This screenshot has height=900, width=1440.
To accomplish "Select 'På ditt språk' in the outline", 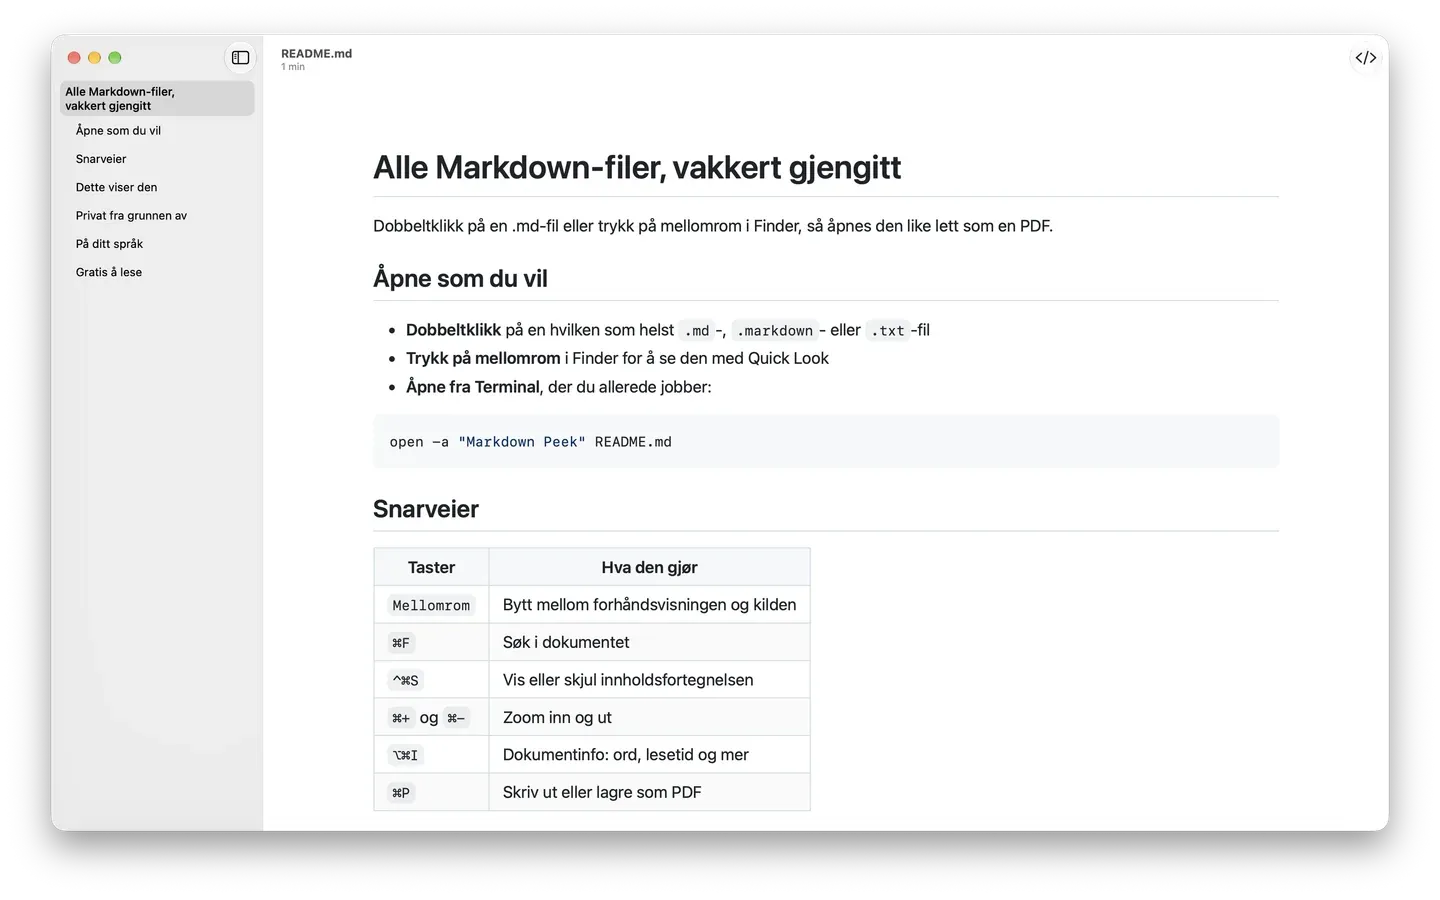I will [x=109, y=244].
